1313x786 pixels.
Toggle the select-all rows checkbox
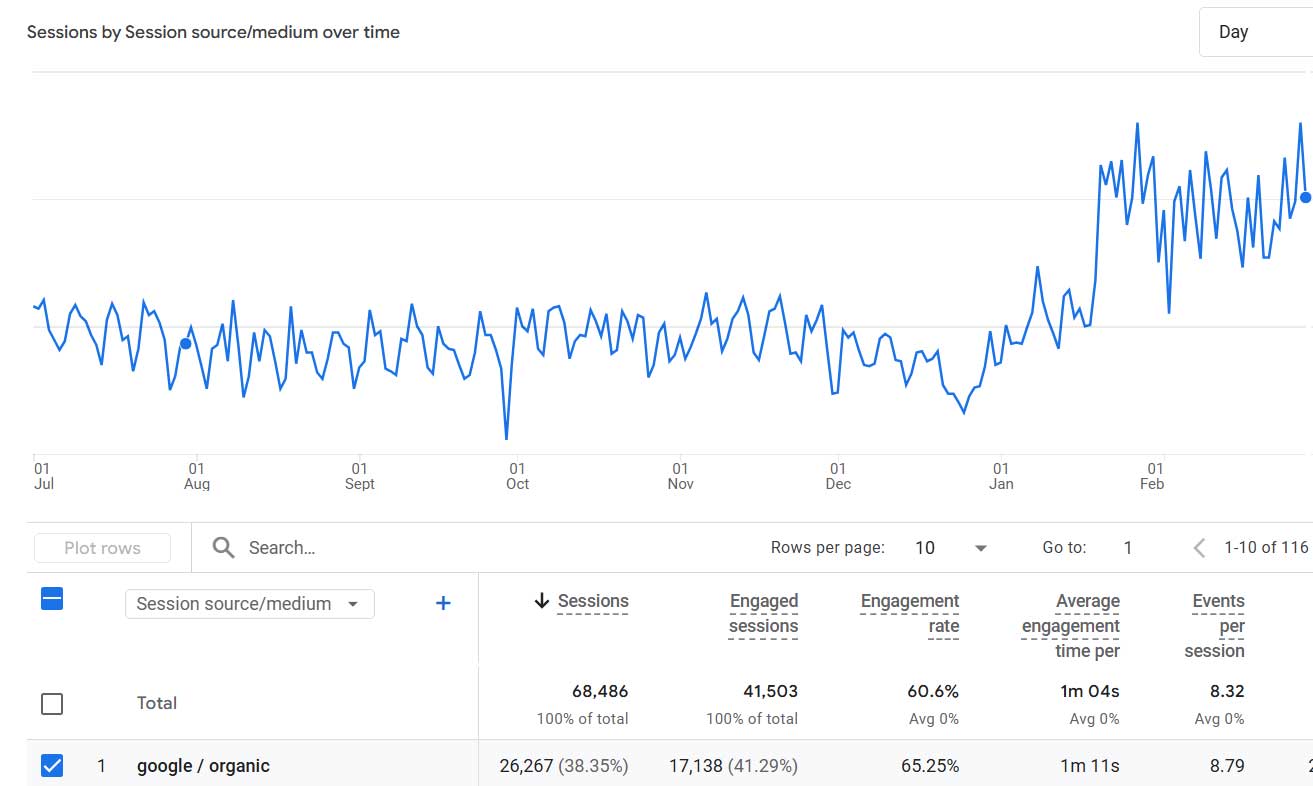52,598
